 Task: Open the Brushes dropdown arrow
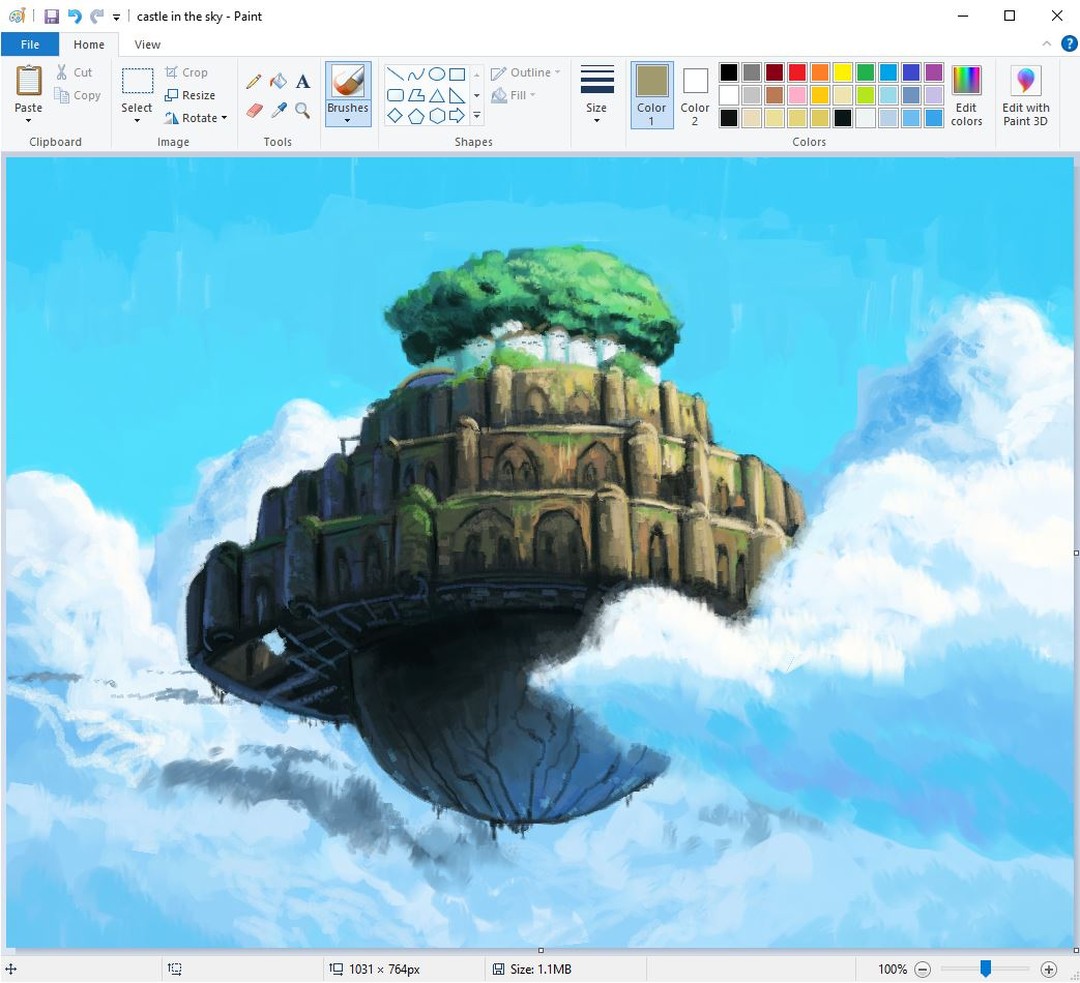[348, 121]
